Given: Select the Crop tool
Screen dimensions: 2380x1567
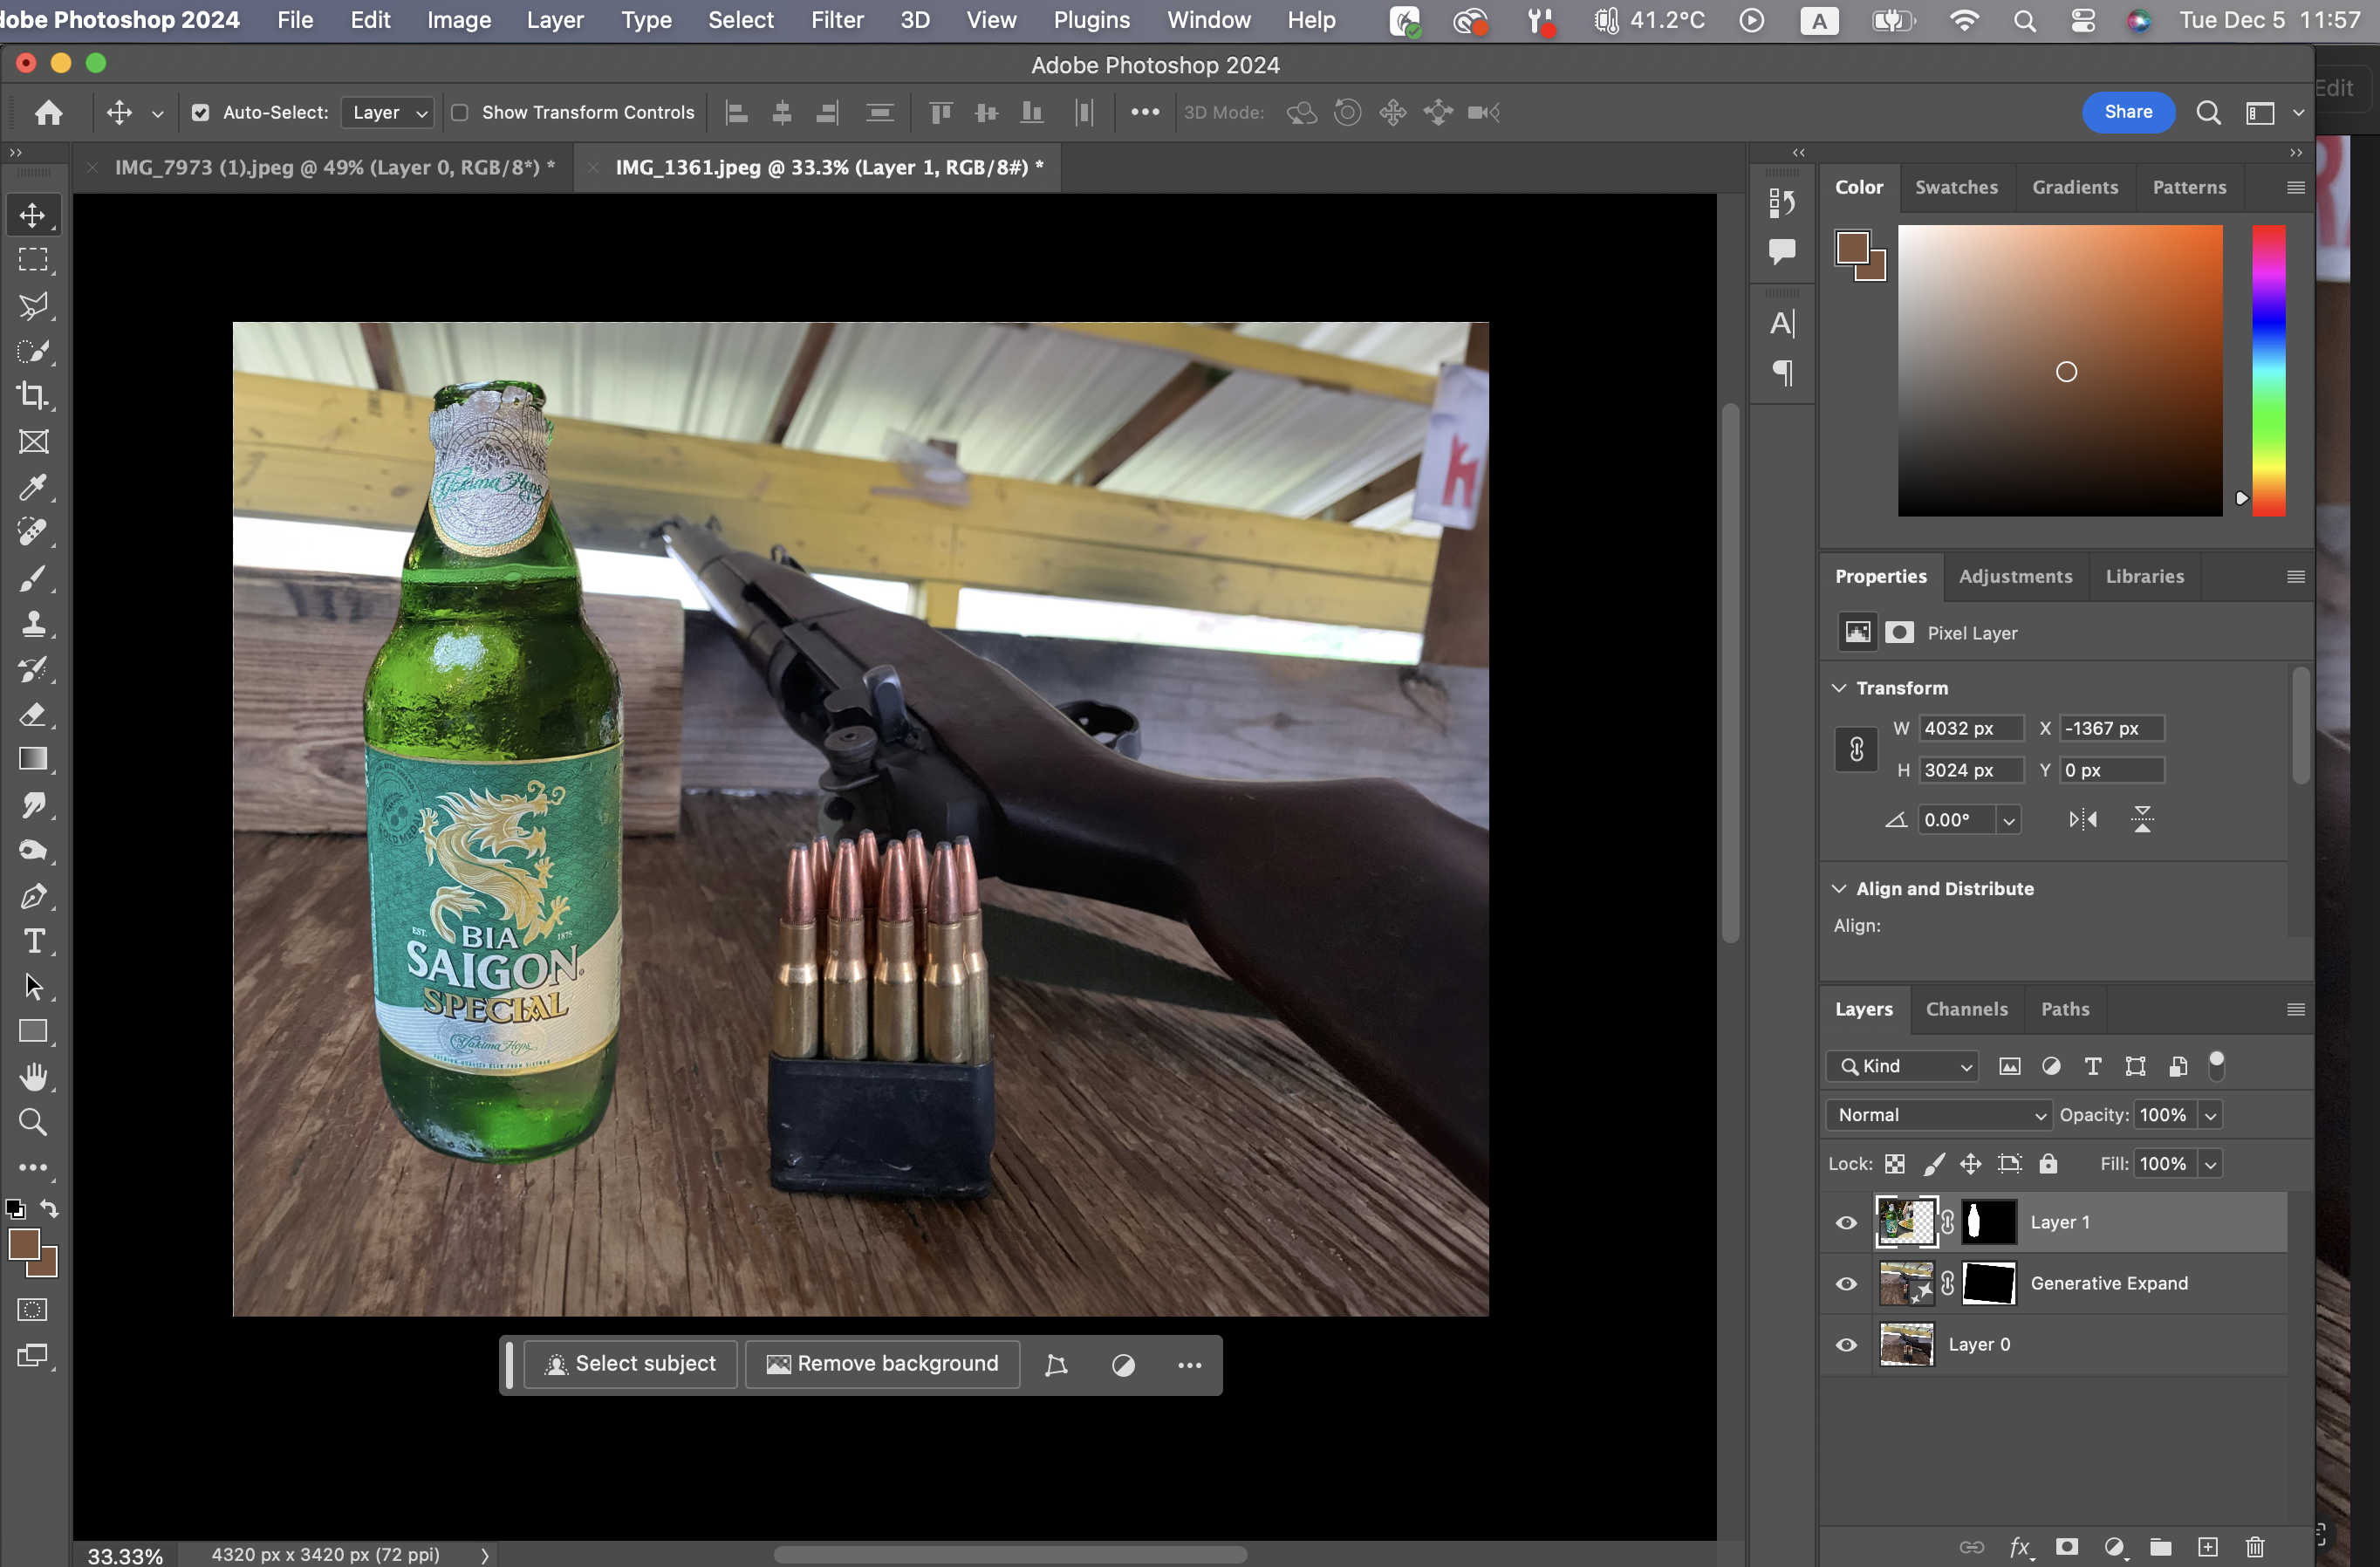Looking at the screenshot, I should point(33,396).
